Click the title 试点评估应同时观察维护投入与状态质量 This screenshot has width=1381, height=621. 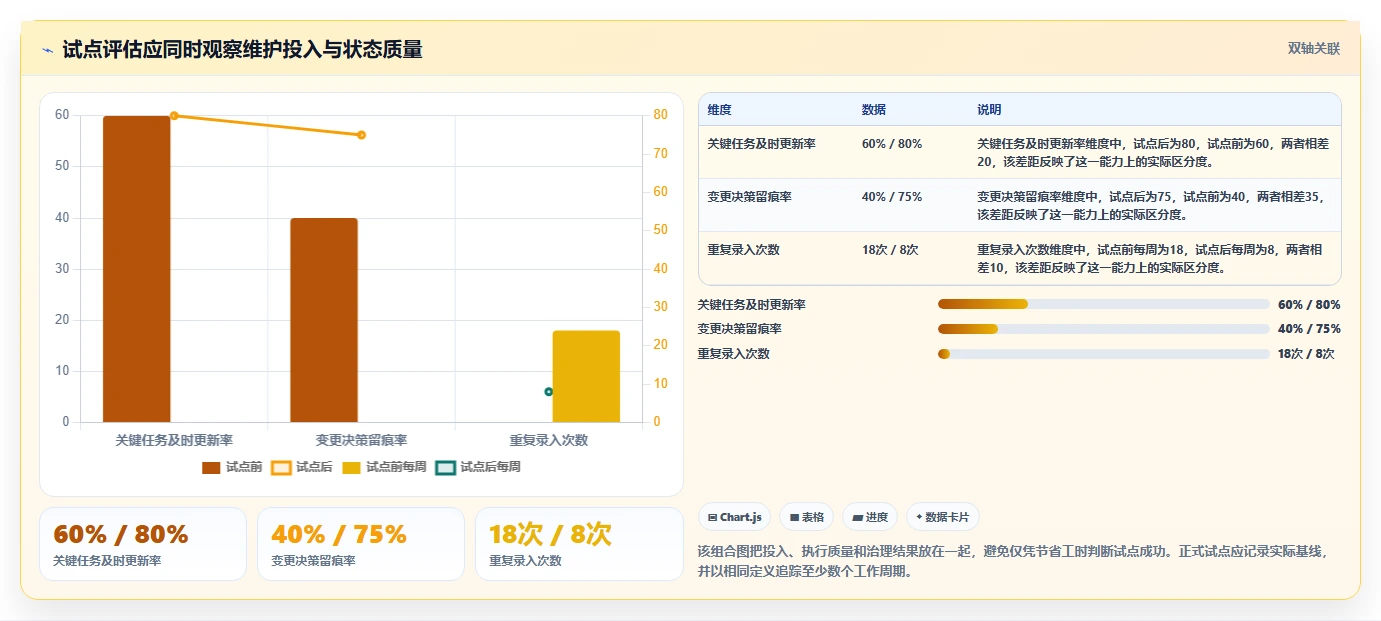(242, 50)
